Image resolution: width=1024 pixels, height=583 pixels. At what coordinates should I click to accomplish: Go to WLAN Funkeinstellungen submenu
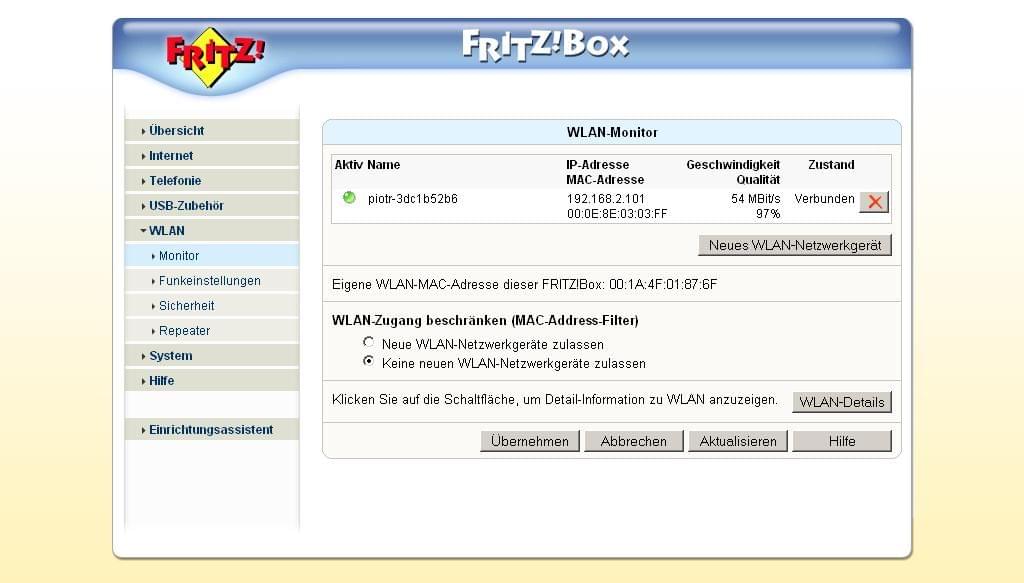(209, 281)
